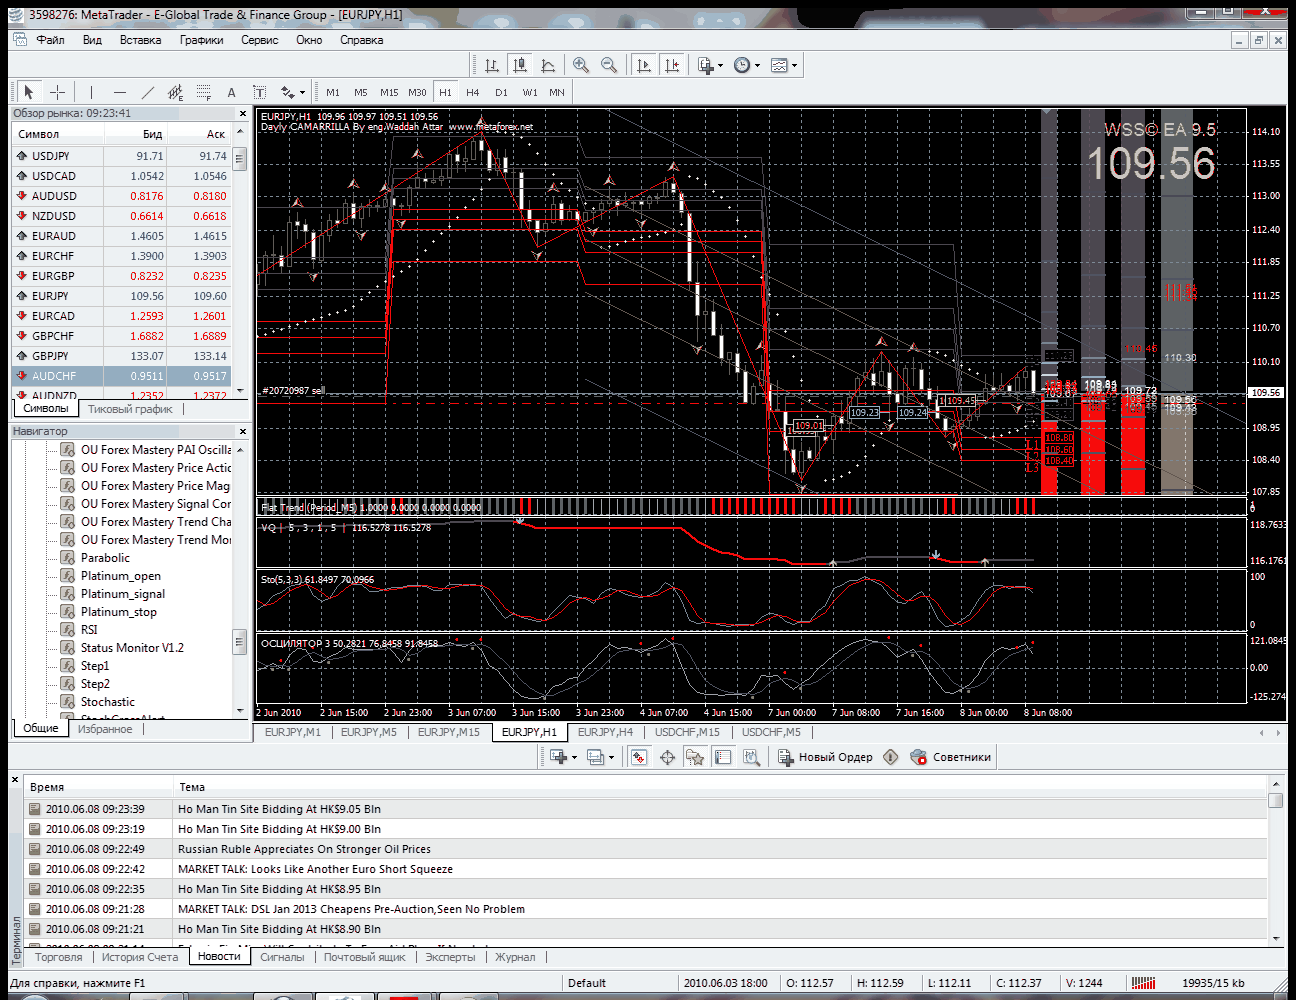Viewport: 1296px width, 1000px height.
Task: Toggle the Navigator window icon
Action: [x=695, y=757]
